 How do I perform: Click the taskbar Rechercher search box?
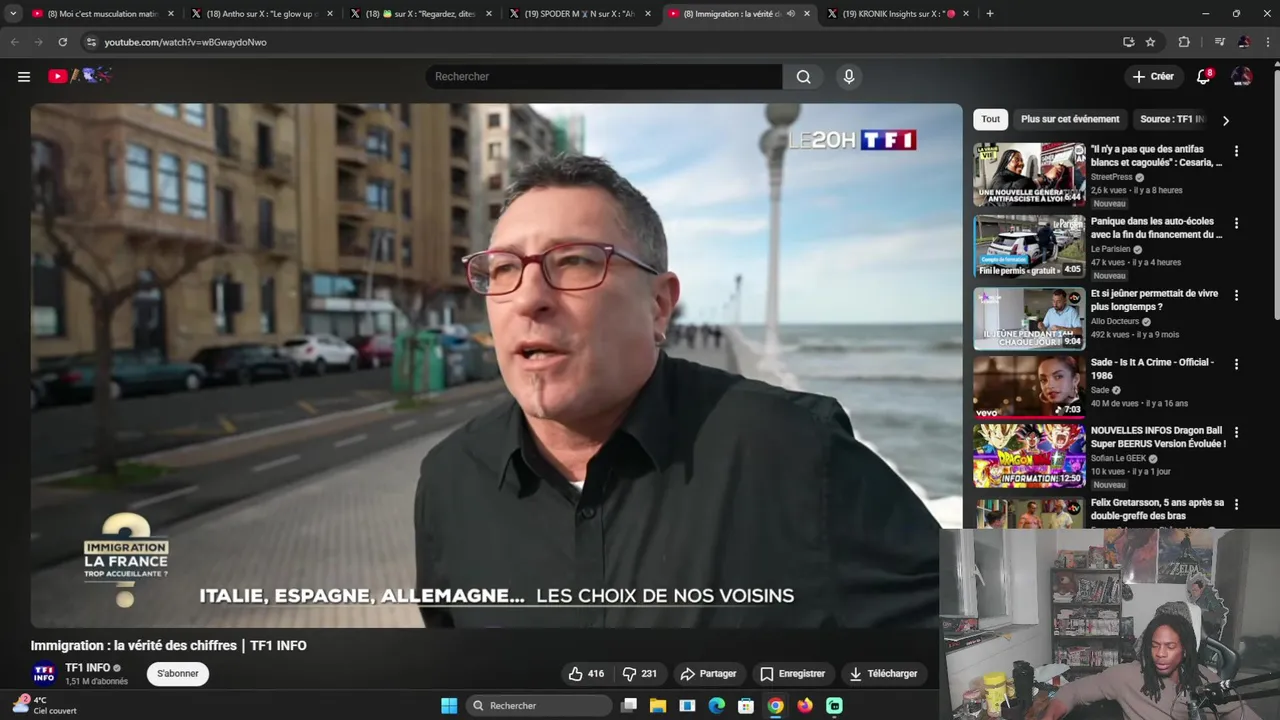(538, 706)
